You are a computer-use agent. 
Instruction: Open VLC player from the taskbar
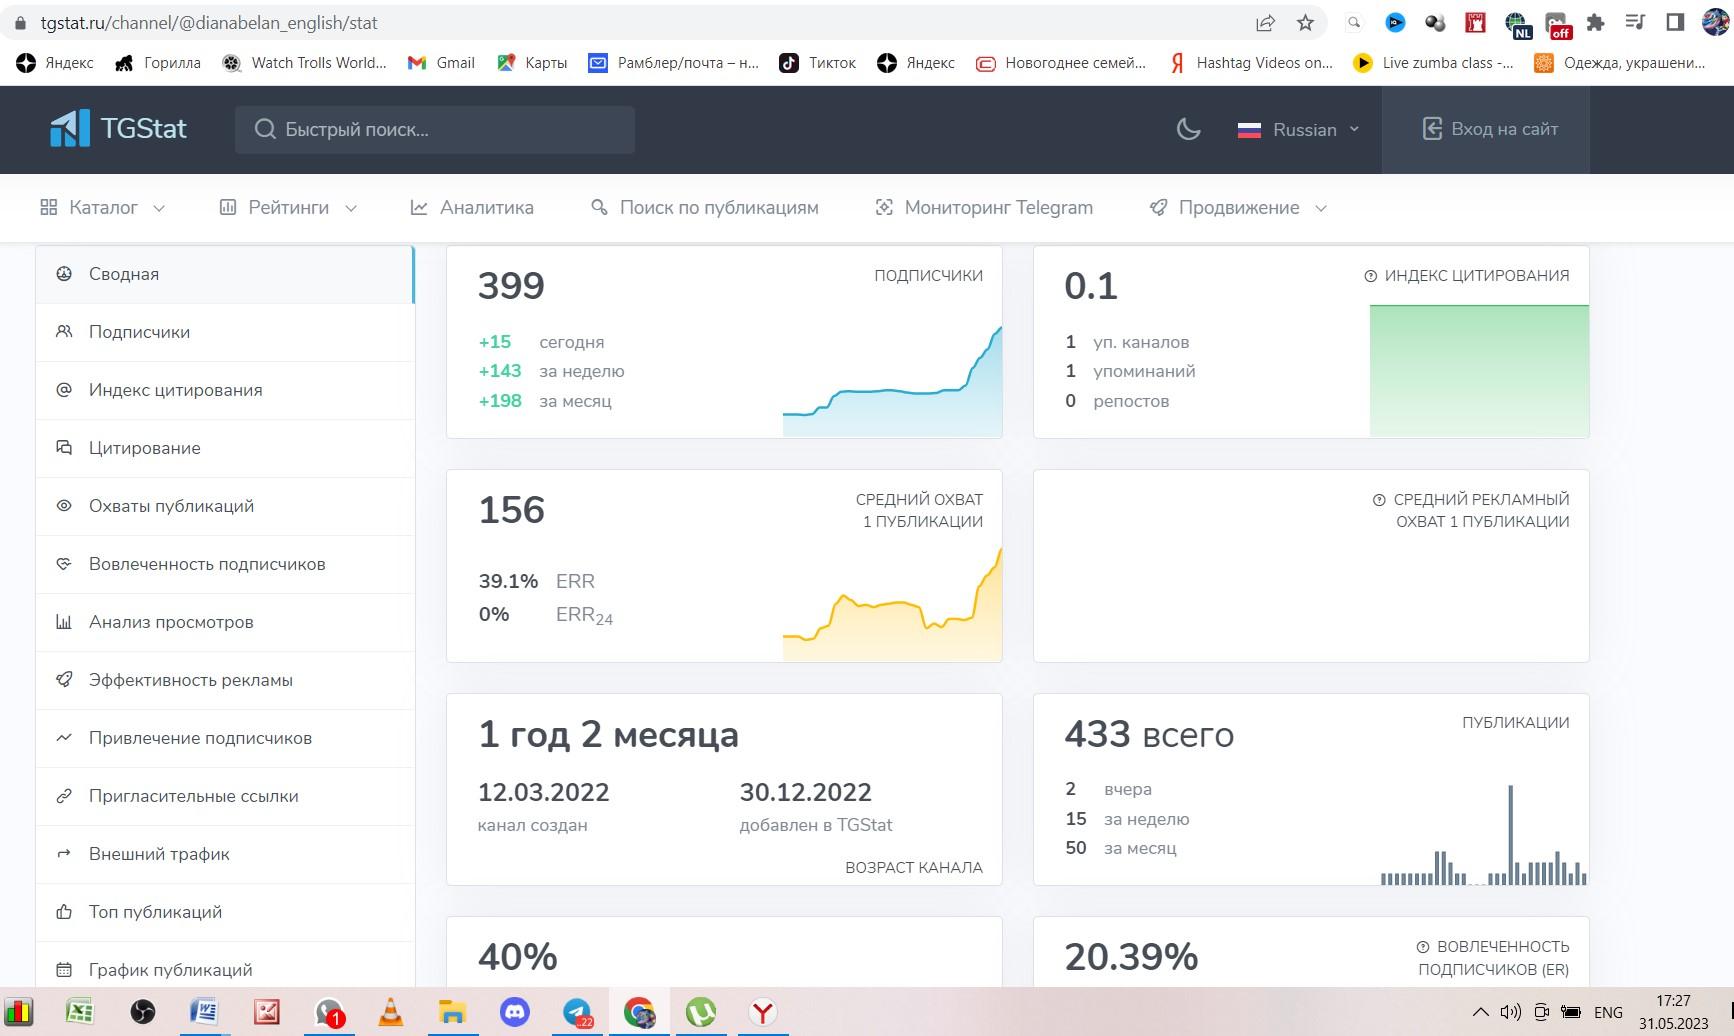[391, 1012]
